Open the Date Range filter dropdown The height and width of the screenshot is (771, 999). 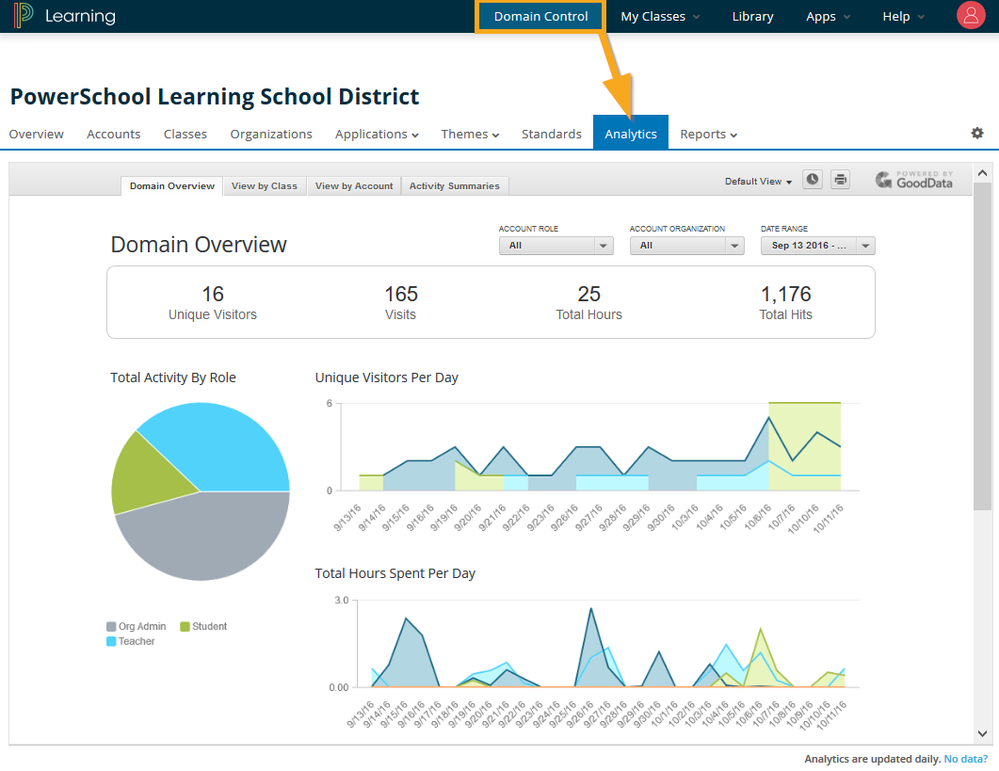pyautogui.click(x=817, y=245)
